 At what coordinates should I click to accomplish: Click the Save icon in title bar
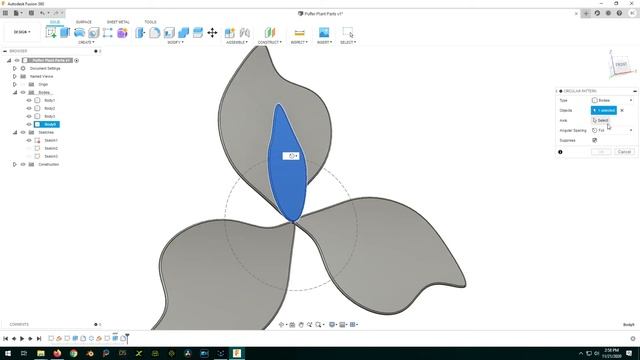click(31, 13)
